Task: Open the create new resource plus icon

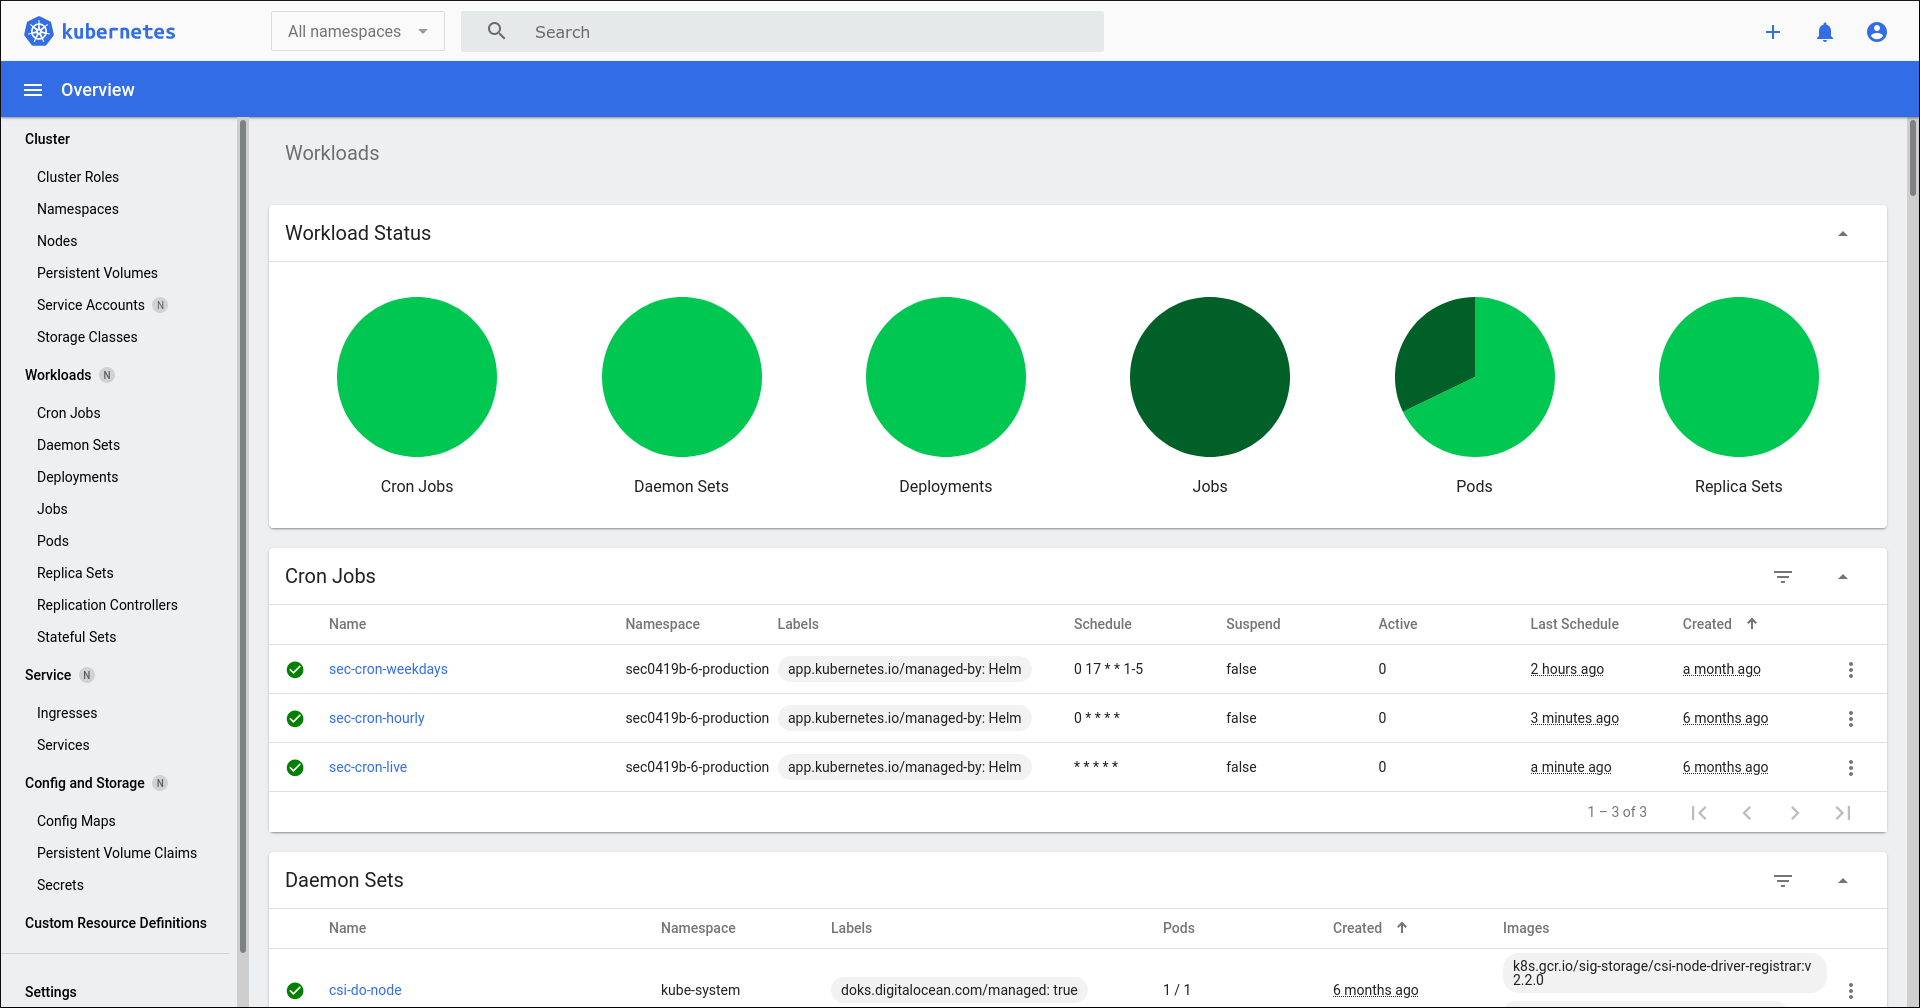Action: [1773, 32]
